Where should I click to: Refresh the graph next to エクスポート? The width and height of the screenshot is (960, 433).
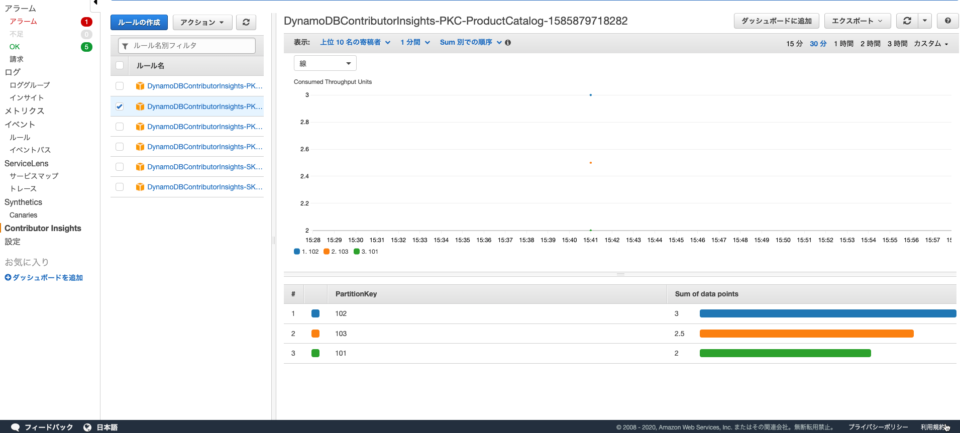coord(906,21)
